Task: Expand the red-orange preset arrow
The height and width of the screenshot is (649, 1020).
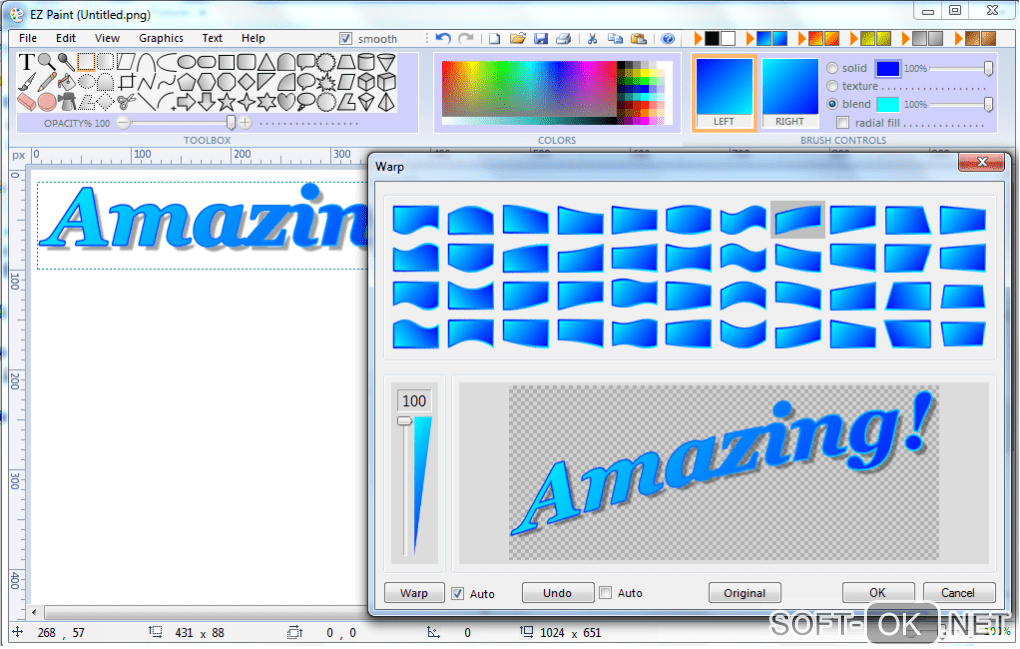Action: coord(802,38)
